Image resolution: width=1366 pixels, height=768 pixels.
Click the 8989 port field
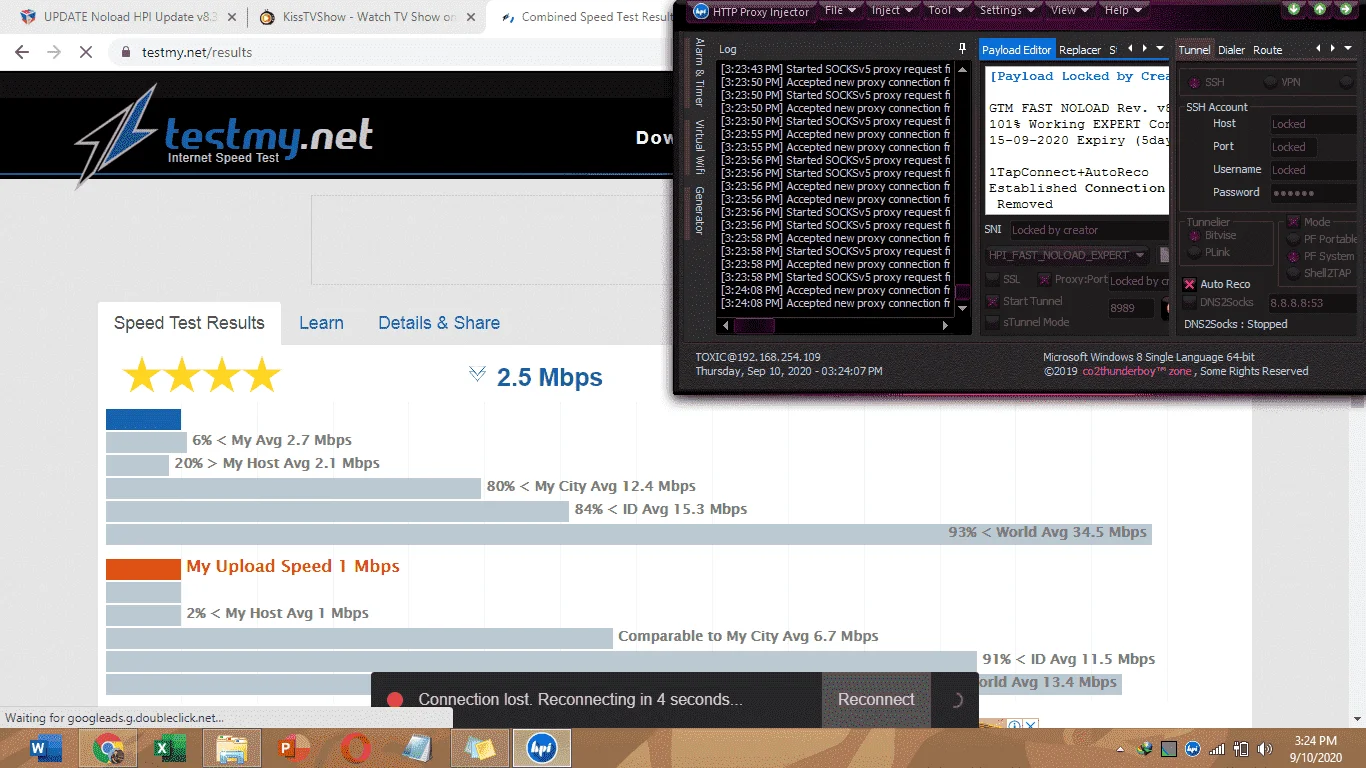tap(1130, 308)
